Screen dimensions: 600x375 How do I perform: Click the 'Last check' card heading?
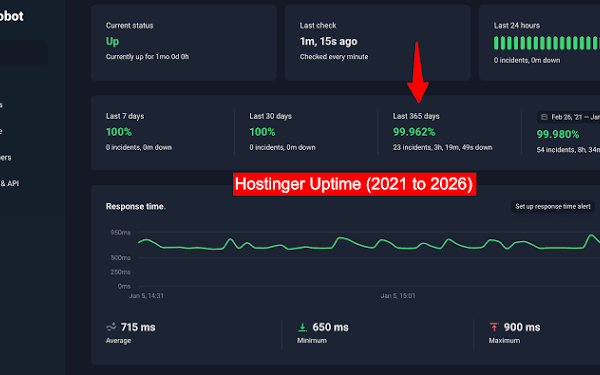click(x=318, y=25)
